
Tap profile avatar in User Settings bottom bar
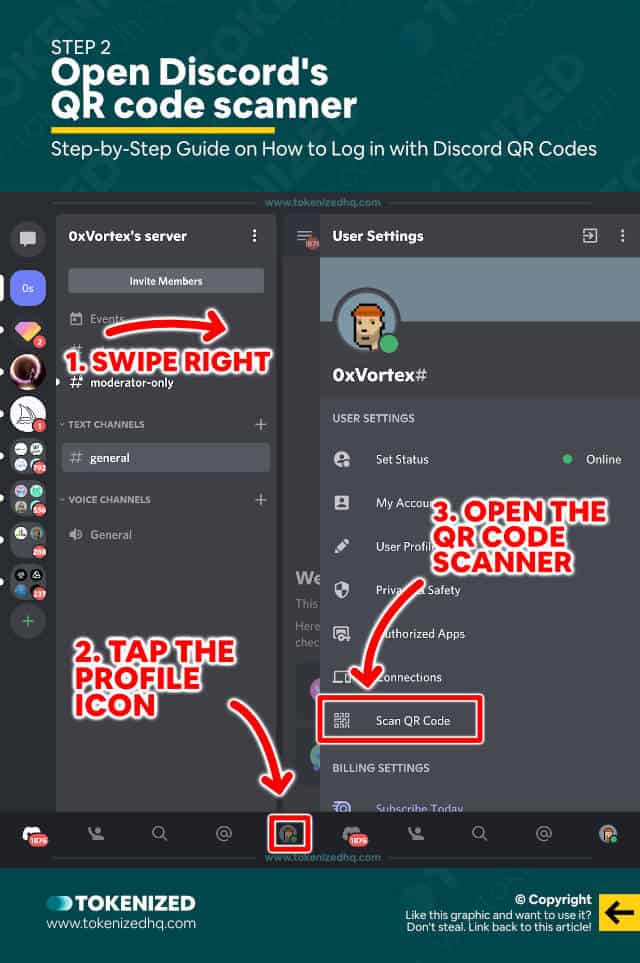pos(608,834)
